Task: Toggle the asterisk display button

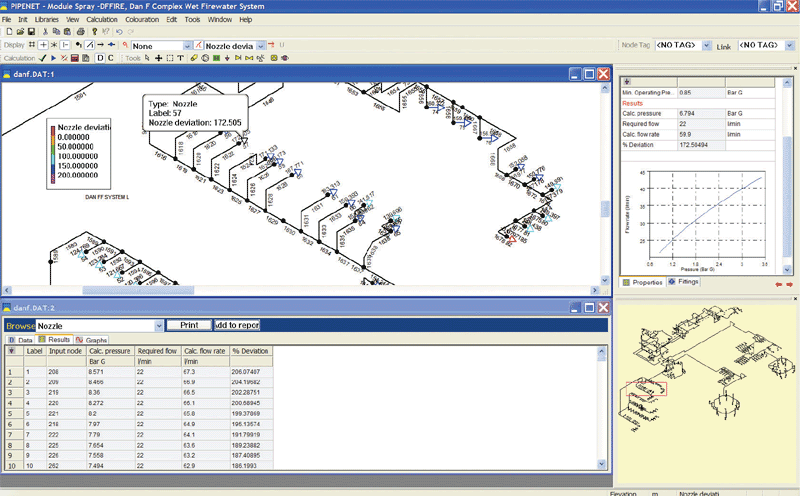Action: coord(54,45)
